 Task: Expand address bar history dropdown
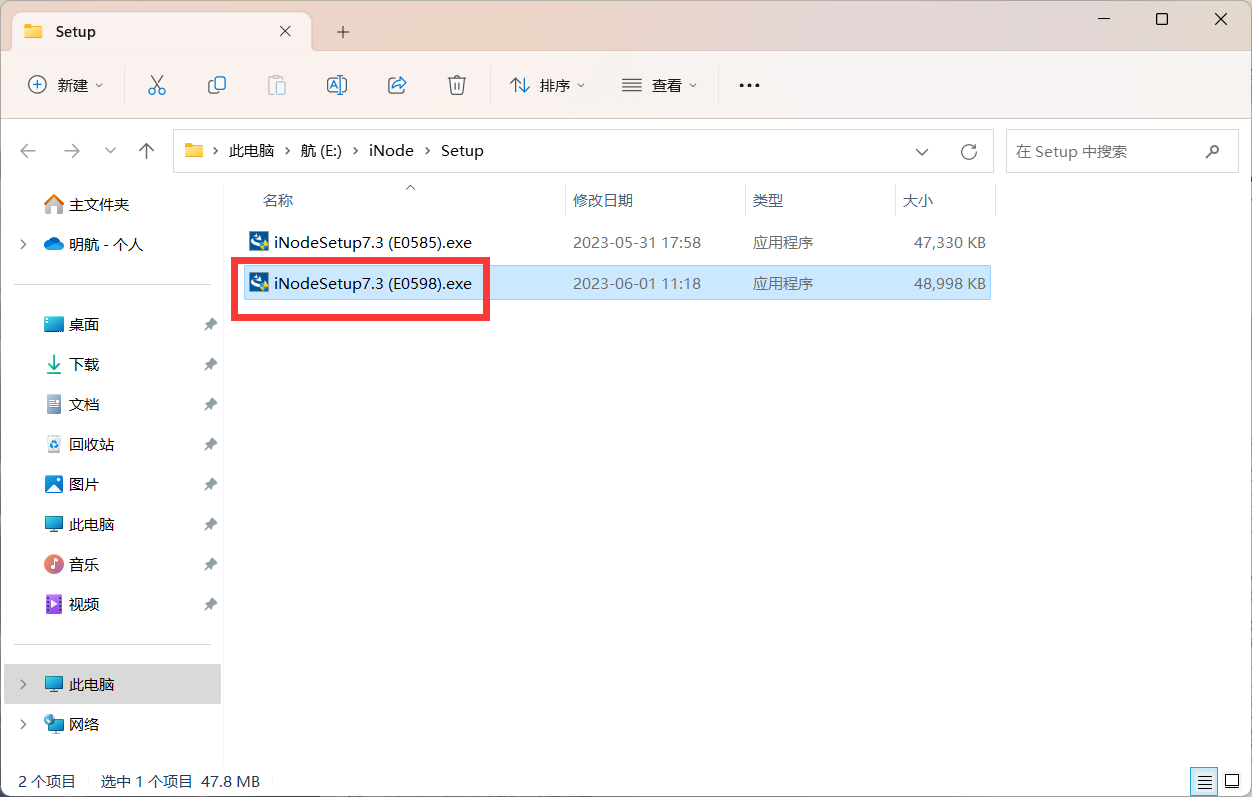coord(922,151)
